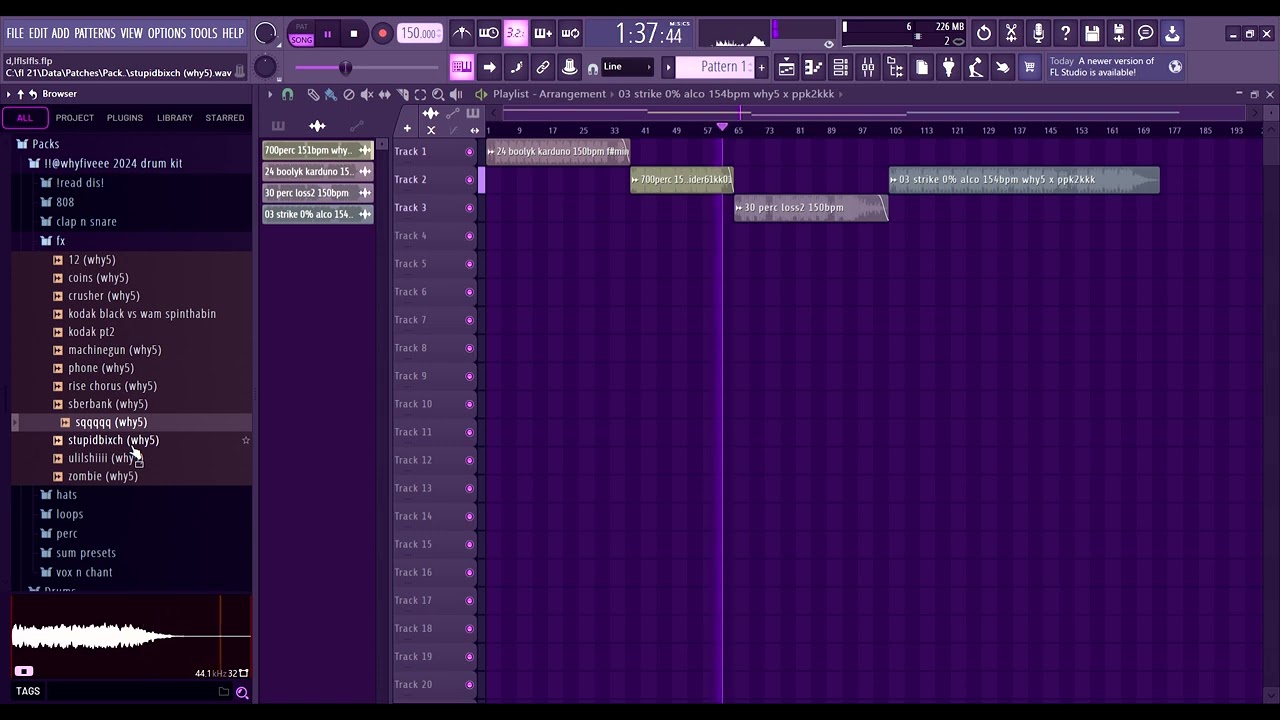Click the 150.000 tempo field
This screenshot has height=720, width=1280.
[419, 34]
